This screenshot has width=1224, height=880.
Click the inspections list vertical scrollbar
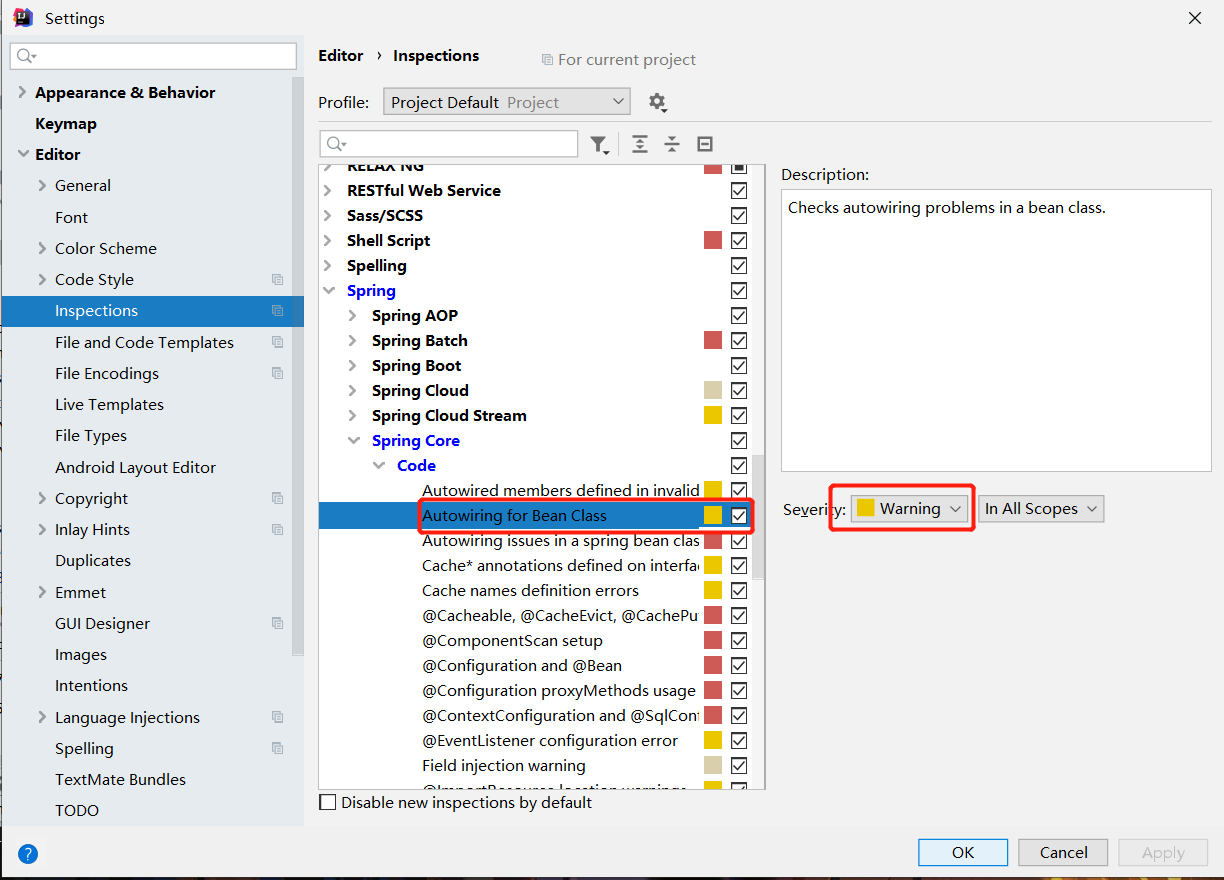click(x=758, y=515)
